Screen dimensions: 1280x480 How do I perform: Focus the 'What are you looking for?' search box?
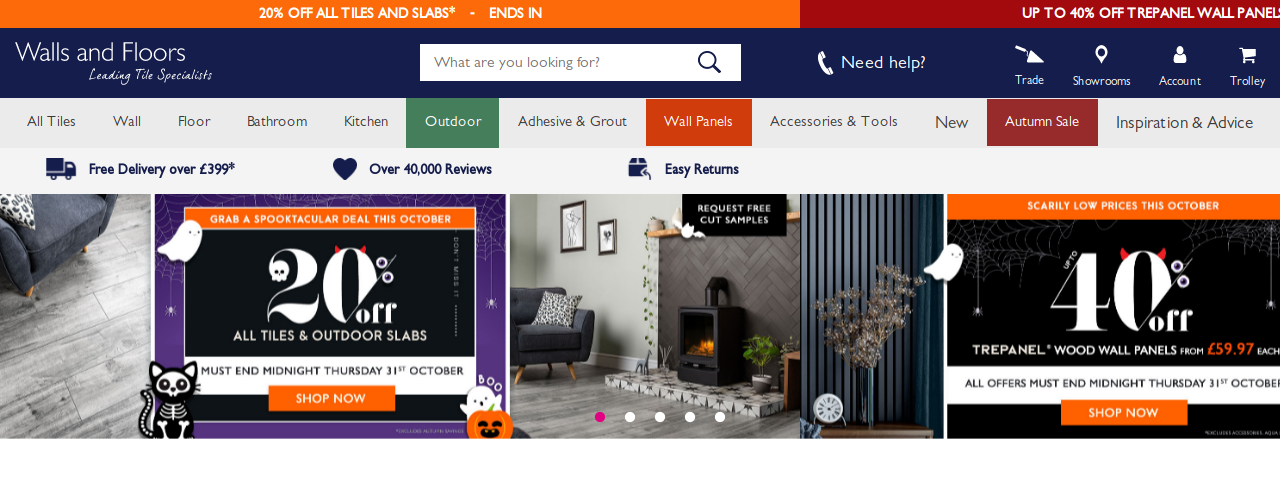558,62
